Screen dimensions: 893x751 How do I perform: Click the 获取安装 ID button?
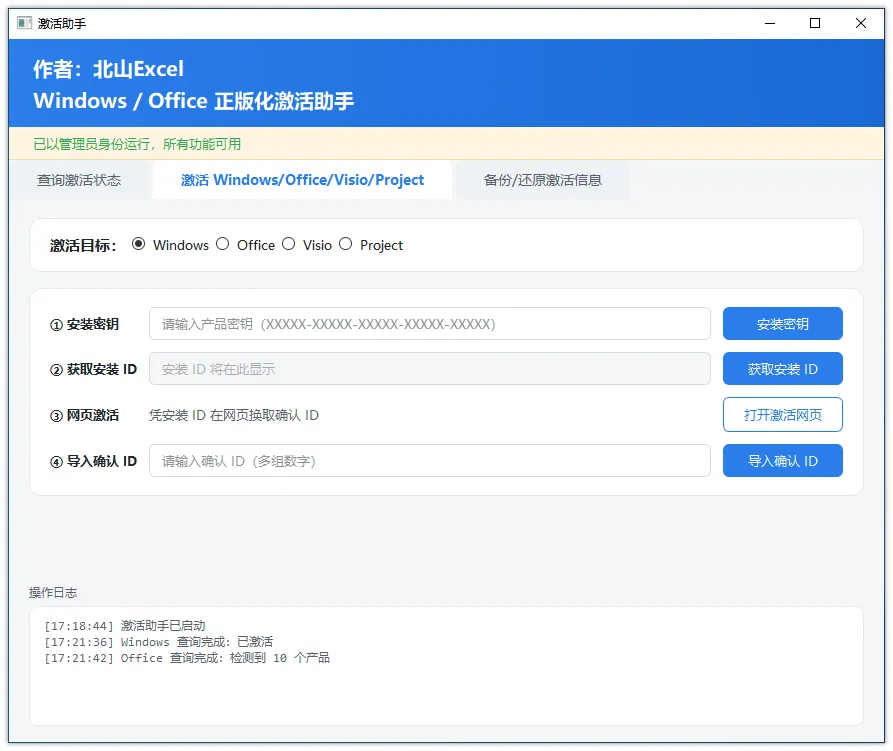click(x=783, y=369)
